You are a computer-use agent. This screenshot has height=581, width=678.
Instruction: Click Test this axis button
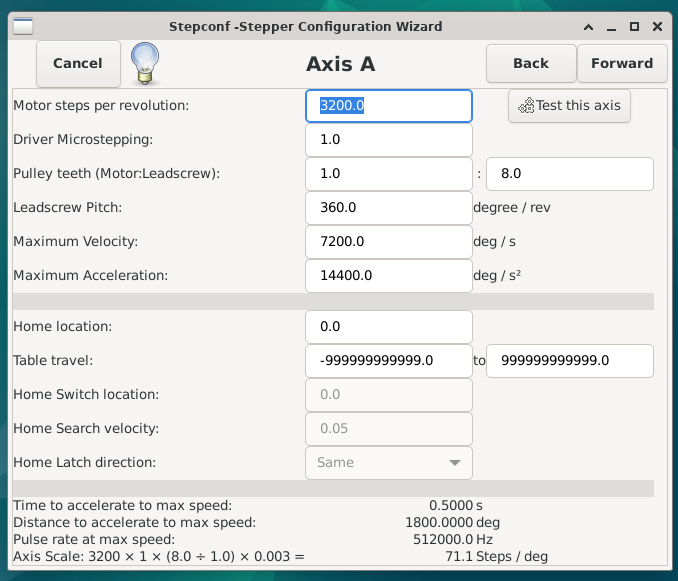click(569, 106)
